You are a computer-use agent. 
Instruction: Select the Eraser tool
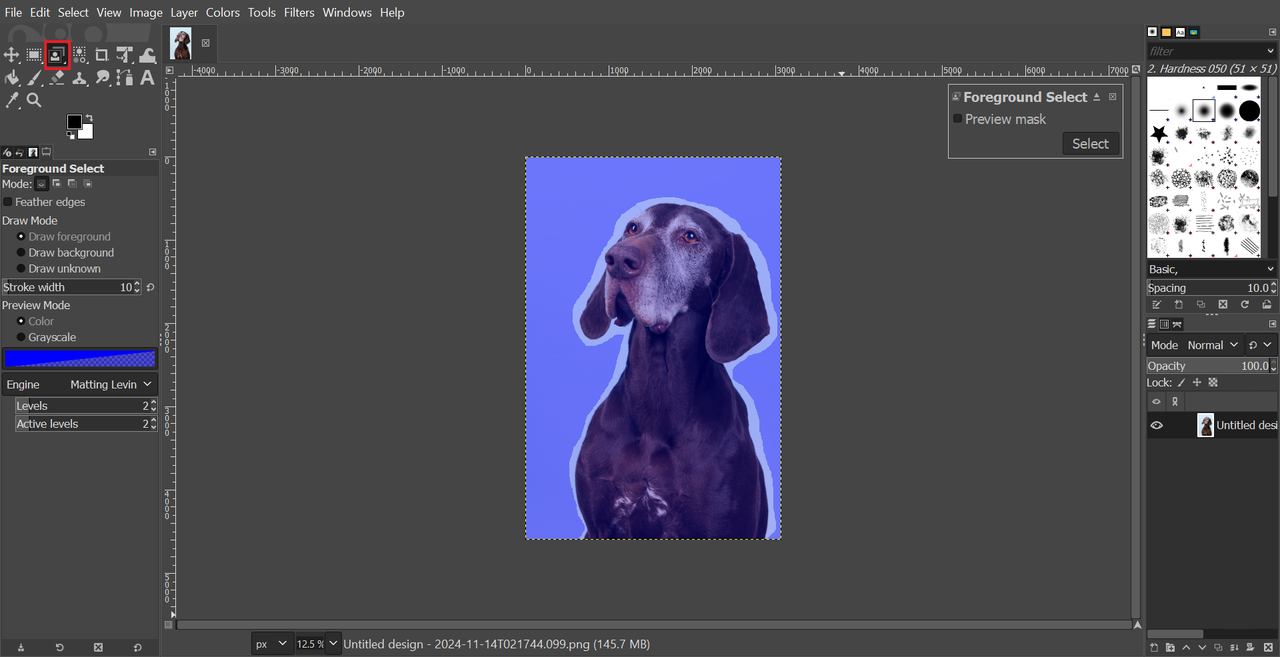[x=57, y=77]
